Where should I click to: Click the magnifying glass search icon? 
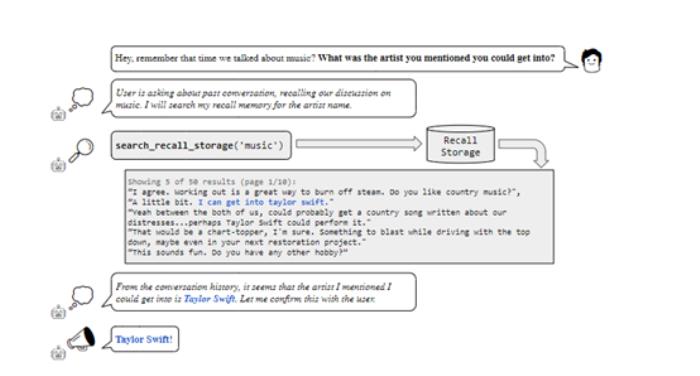(81, 150)
